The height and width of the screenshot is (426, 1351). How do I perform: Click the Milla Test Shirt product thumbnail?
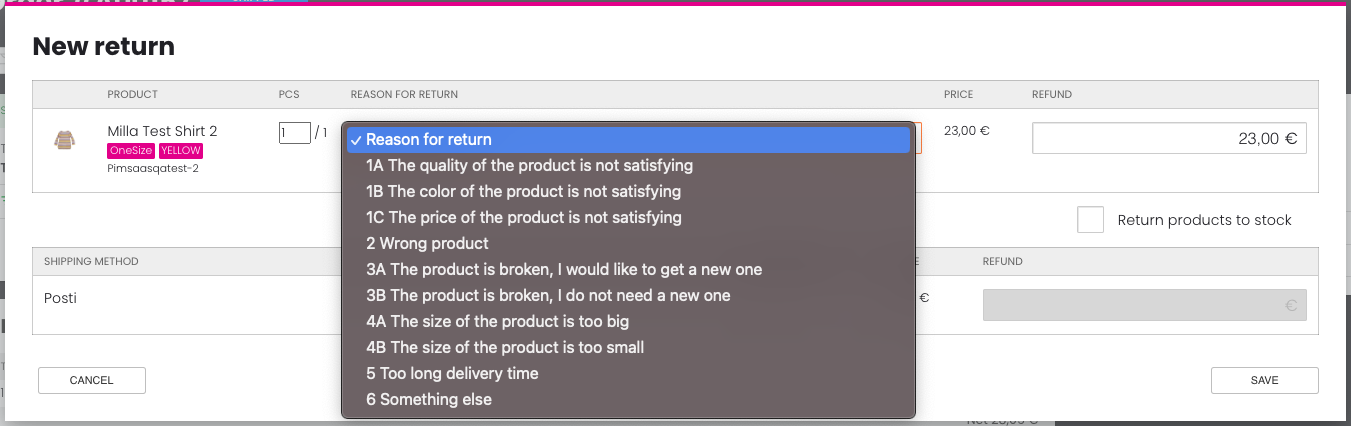(64, 141)
